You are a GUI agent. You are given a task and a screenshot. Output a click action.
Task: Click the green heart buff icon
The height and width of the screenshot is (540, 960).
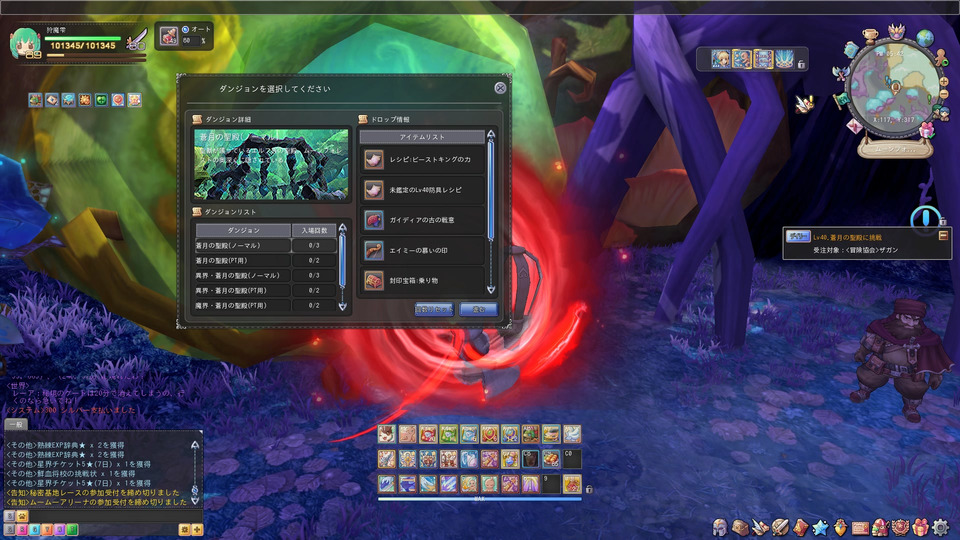coord(101,100)
